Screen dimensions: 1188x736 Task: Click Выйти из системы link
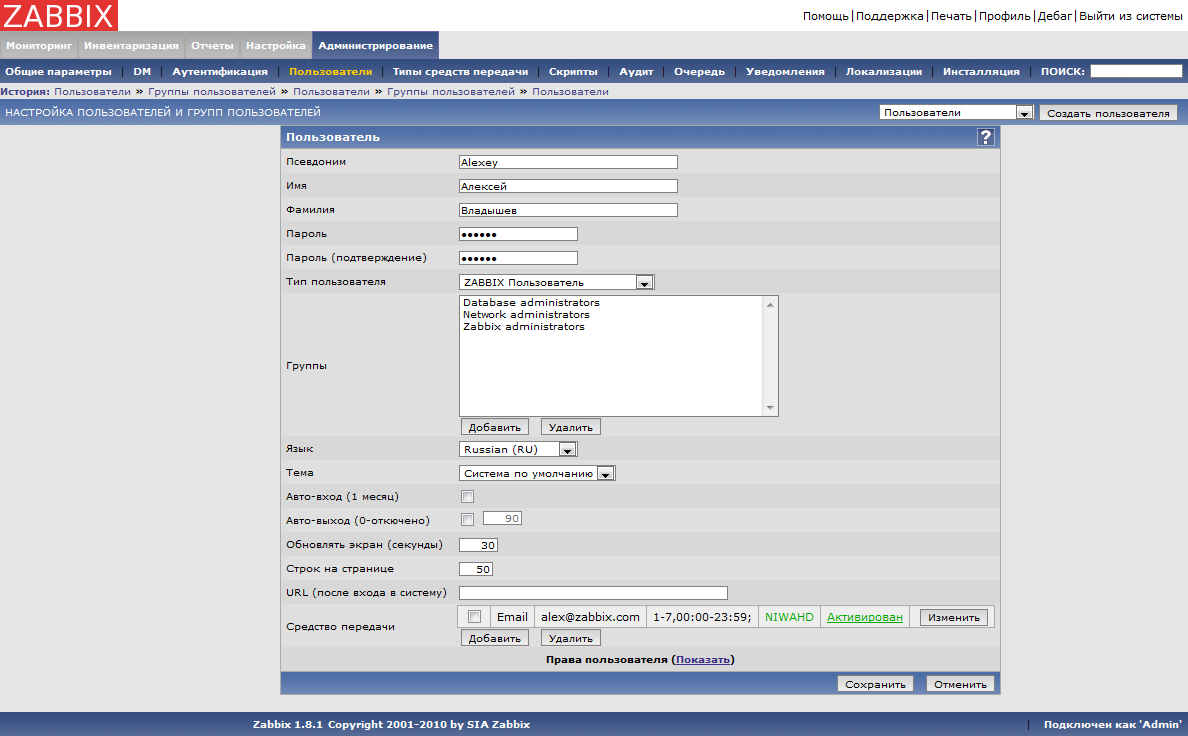pyautogui.click(x=1130, y=16)
